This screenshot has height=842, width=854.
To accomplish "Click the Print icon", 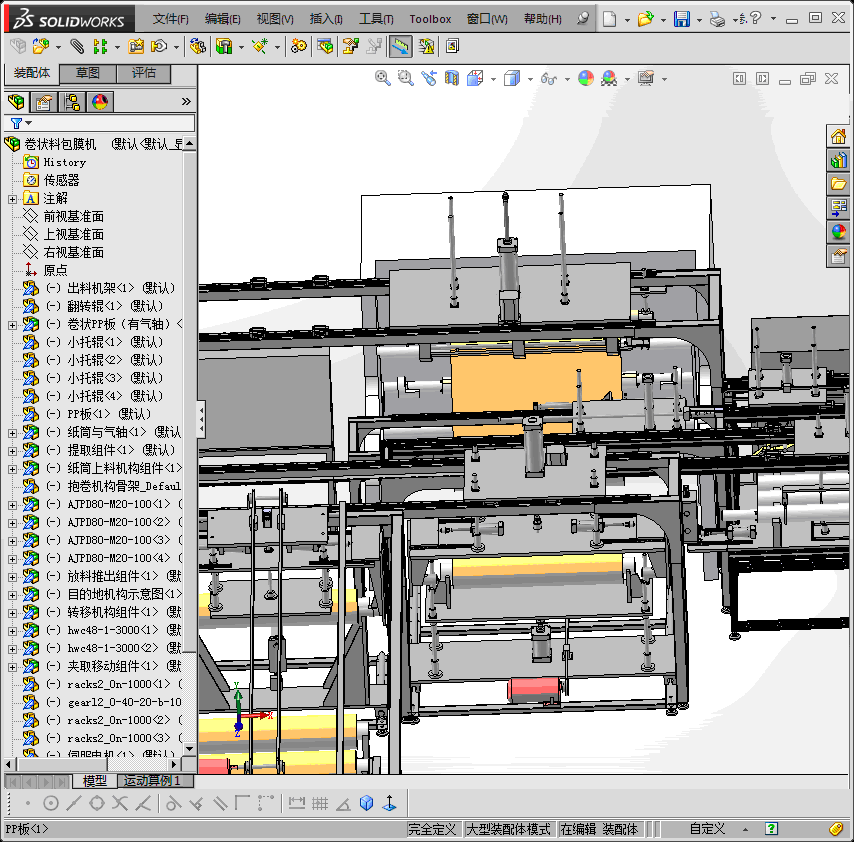I will pyautogui.click(x=717, y=18).
